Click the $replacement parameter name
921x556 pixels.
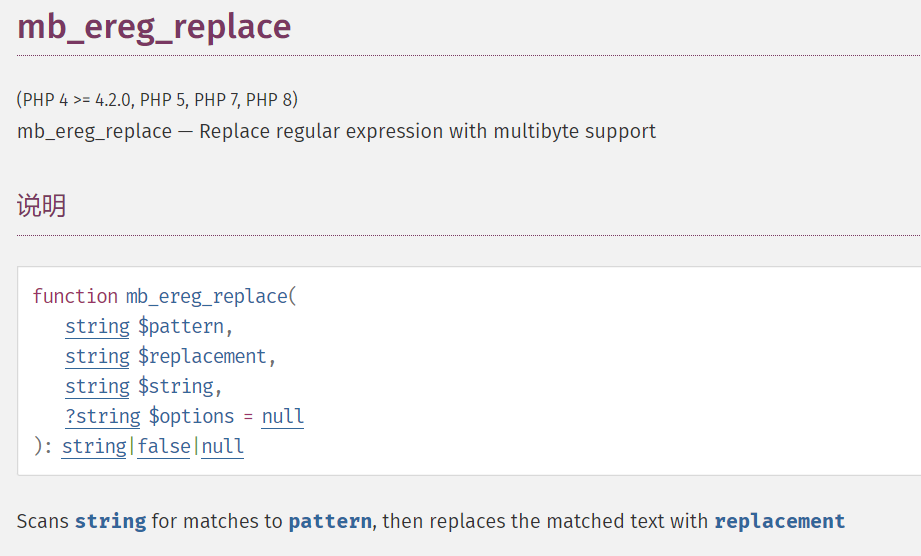pyautogui.click(x=203, y=356)
